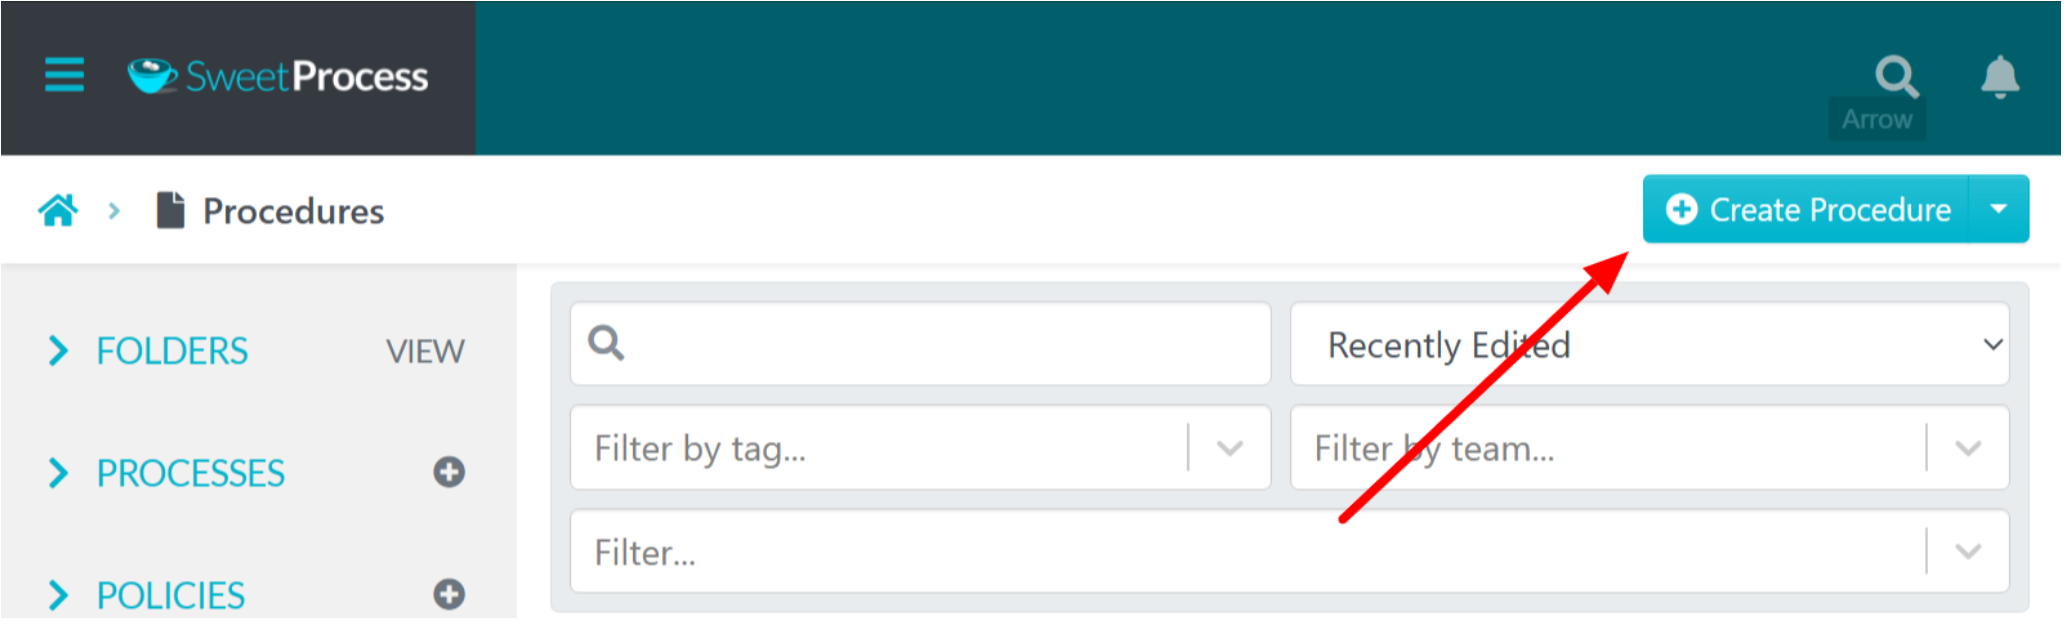
Task: Click the Procedures document icon
Action: point(170,209)
